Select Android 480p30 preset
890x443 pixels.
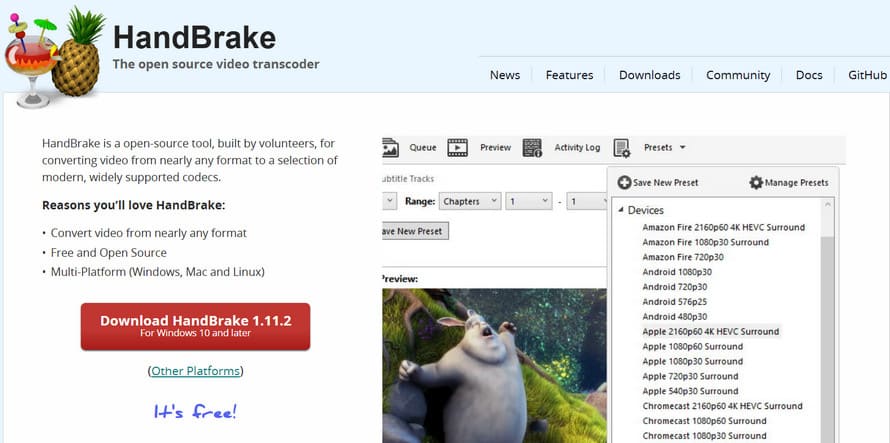[x=675, y=316]
